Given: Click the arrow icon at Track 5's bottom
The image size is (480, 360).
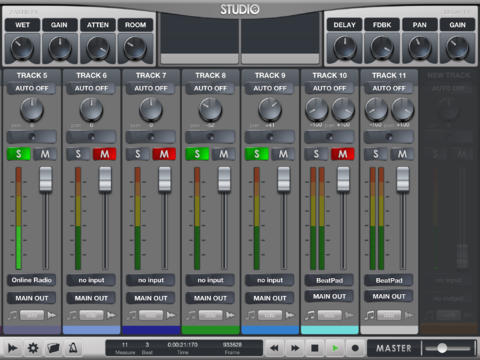Looking at the screenshot, I should (x=51, y=315).
